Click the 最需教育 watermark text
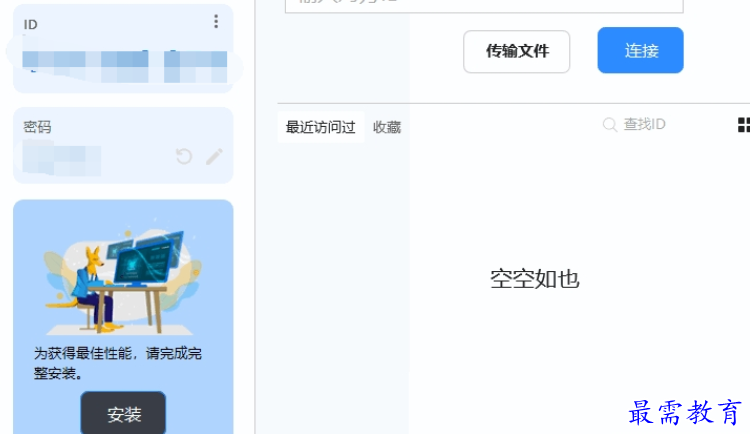The image size is (750, 444). 685,412
